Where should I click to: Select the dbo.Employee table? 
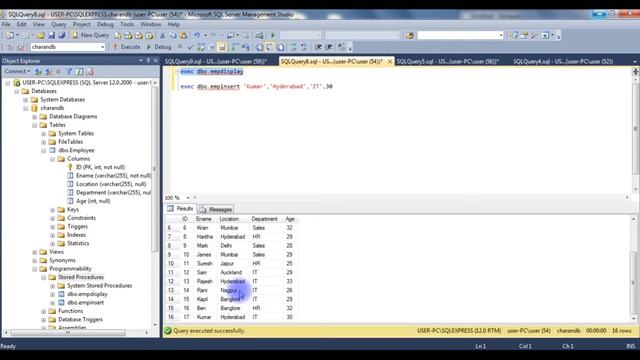pyautogui.click(x=76, y=151)
